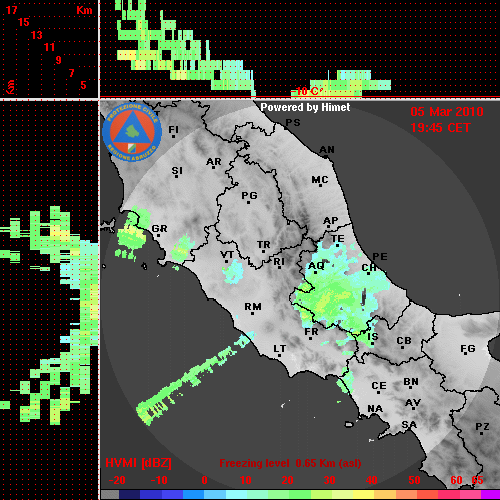The image size is (500, 500).
Task: Click the CH city label on the map
Action: 369,268
